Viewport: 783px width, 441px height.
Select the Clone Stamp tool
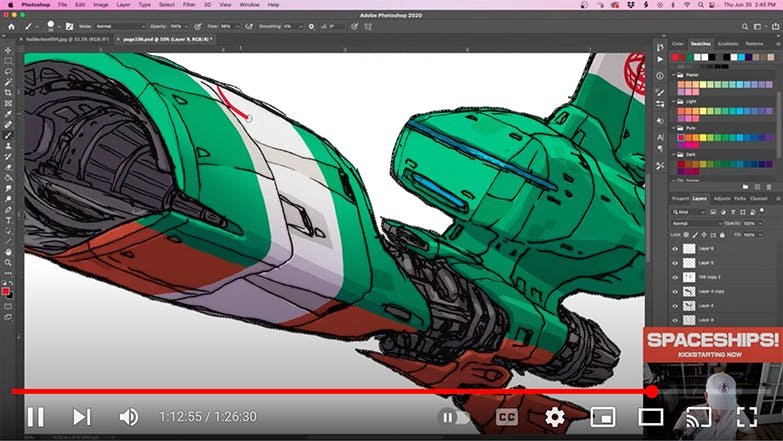tap(8, 146)
